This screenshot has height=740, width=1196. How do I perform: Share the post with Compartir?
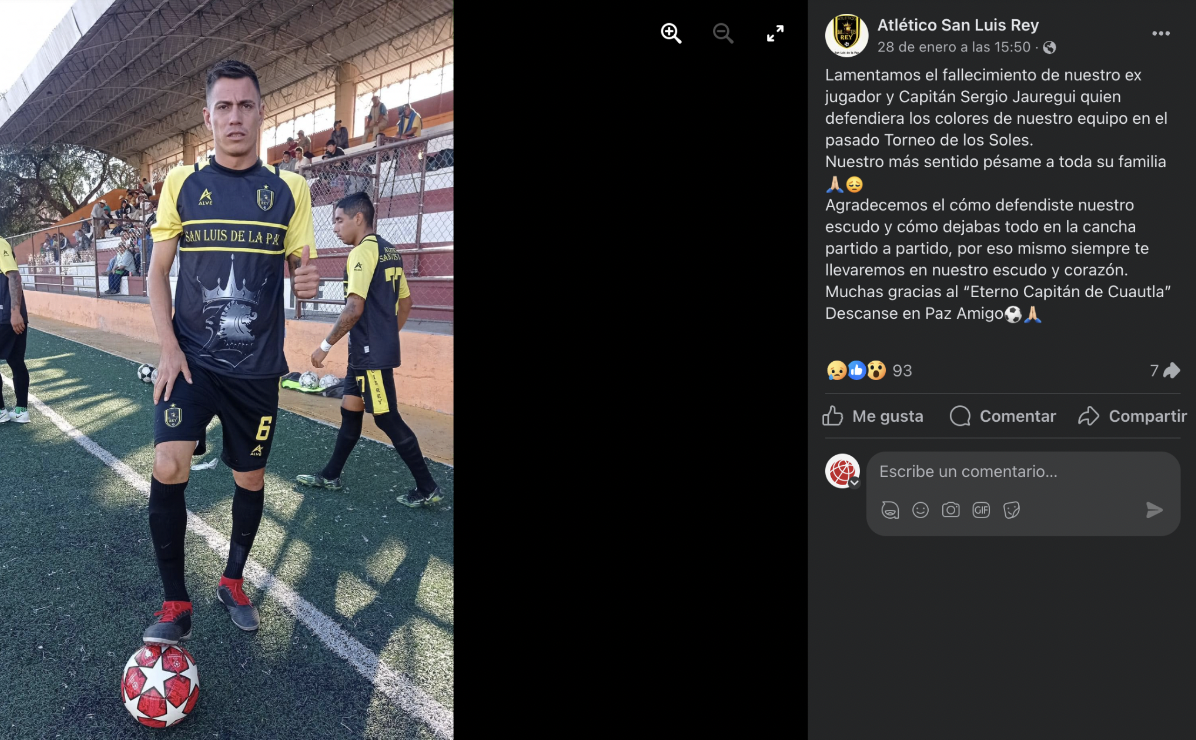coord(1133,416)
